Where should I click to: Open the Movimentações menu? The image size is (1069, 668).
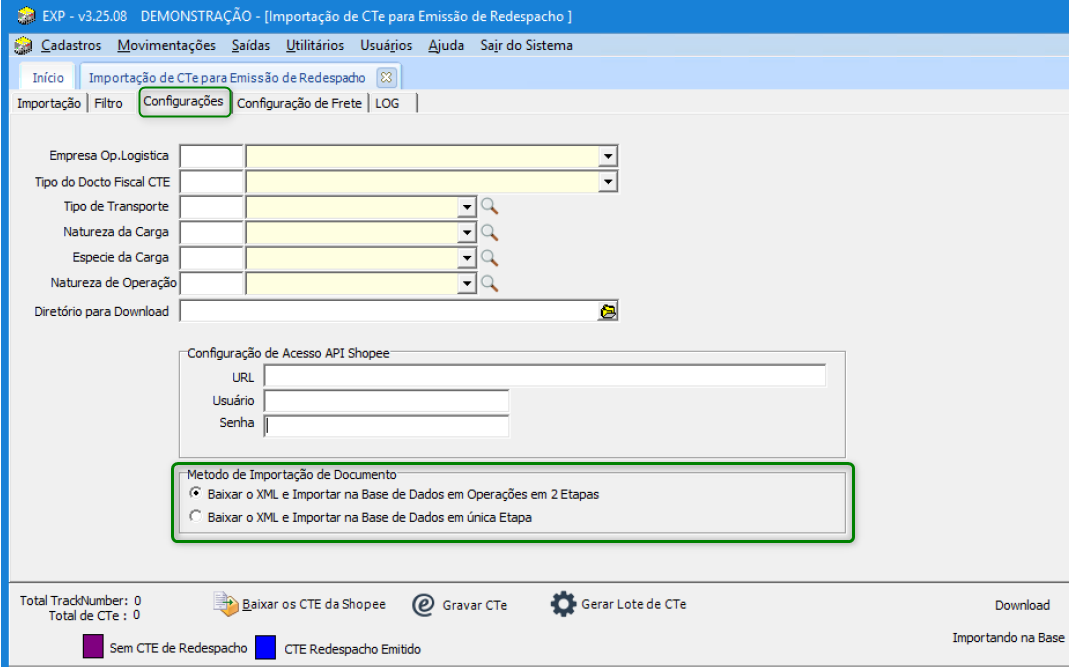(166, 46)
